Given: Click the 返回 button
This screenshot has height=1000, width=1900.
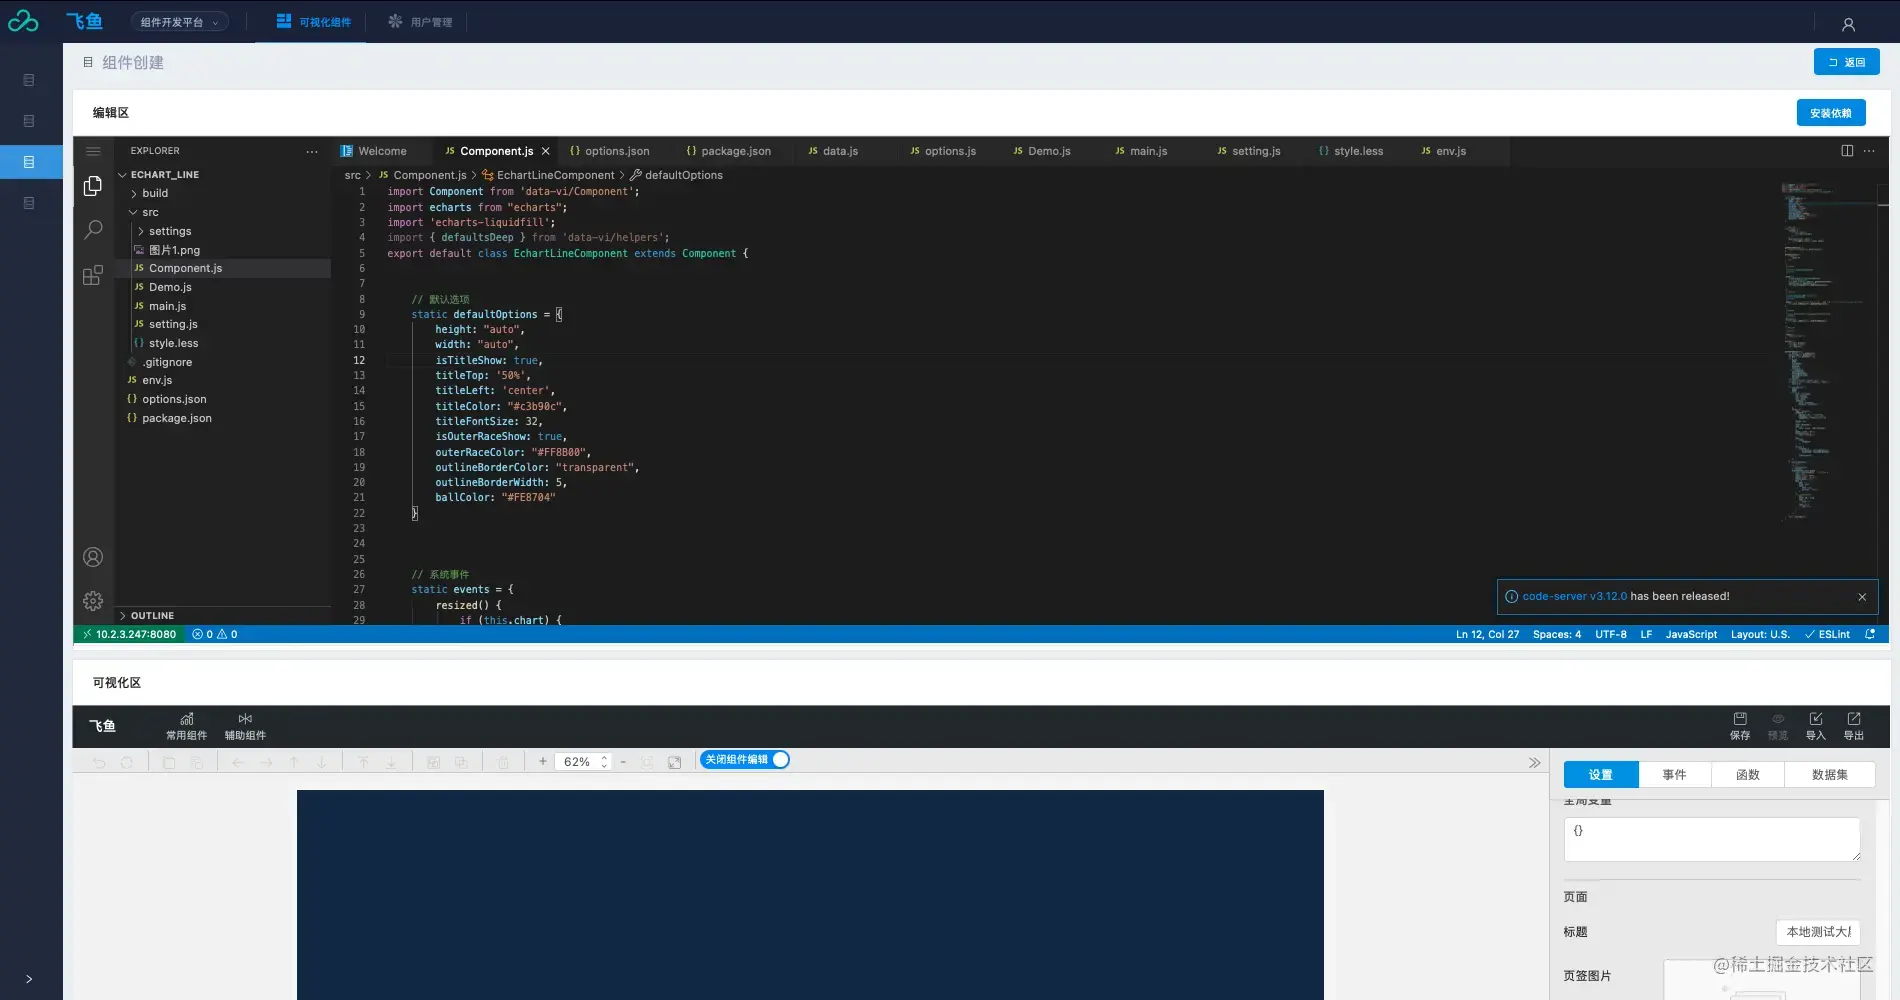Looking at the screenshot, I should coord(1847,62).
